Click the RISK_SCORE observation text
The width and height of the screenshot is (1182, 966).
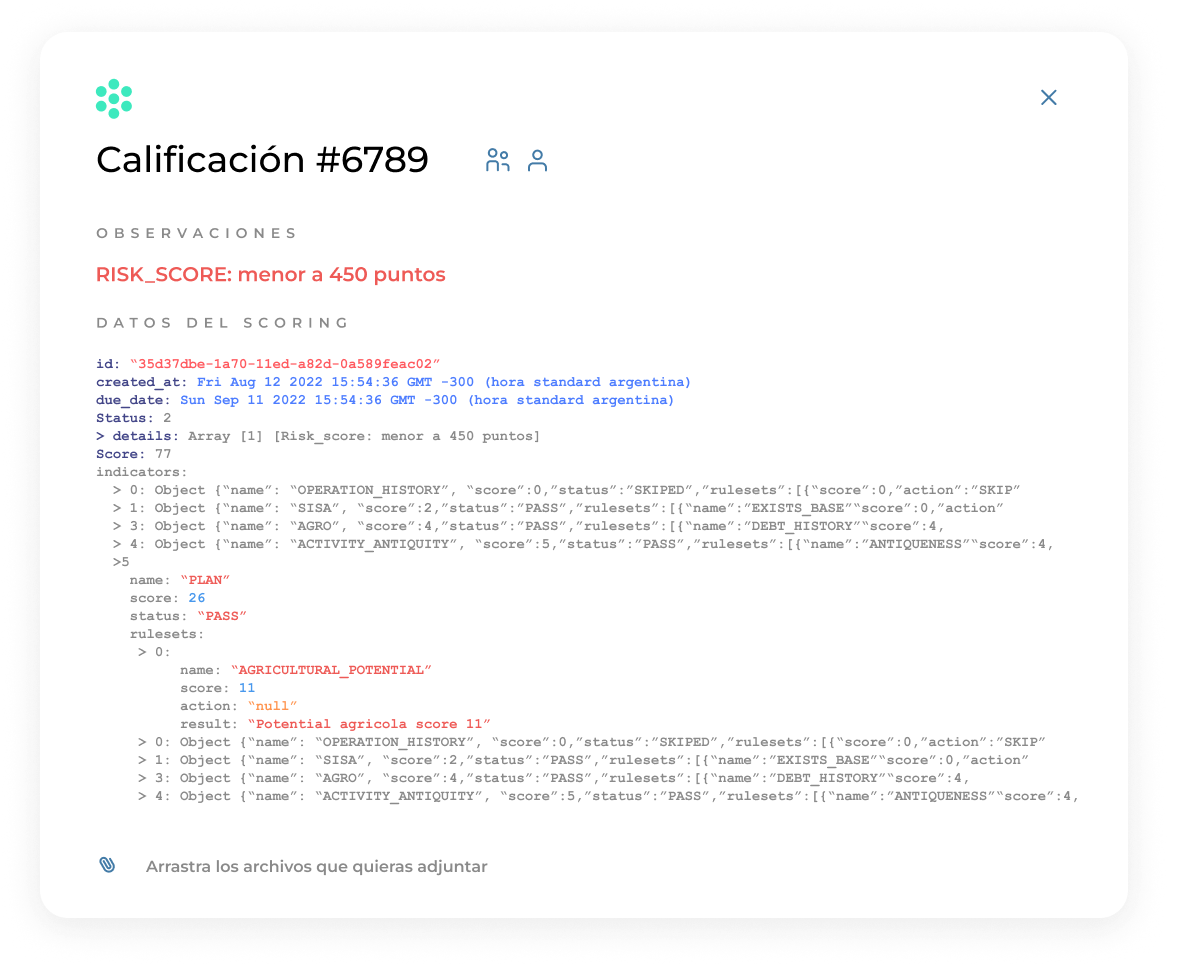coord(271,274)
